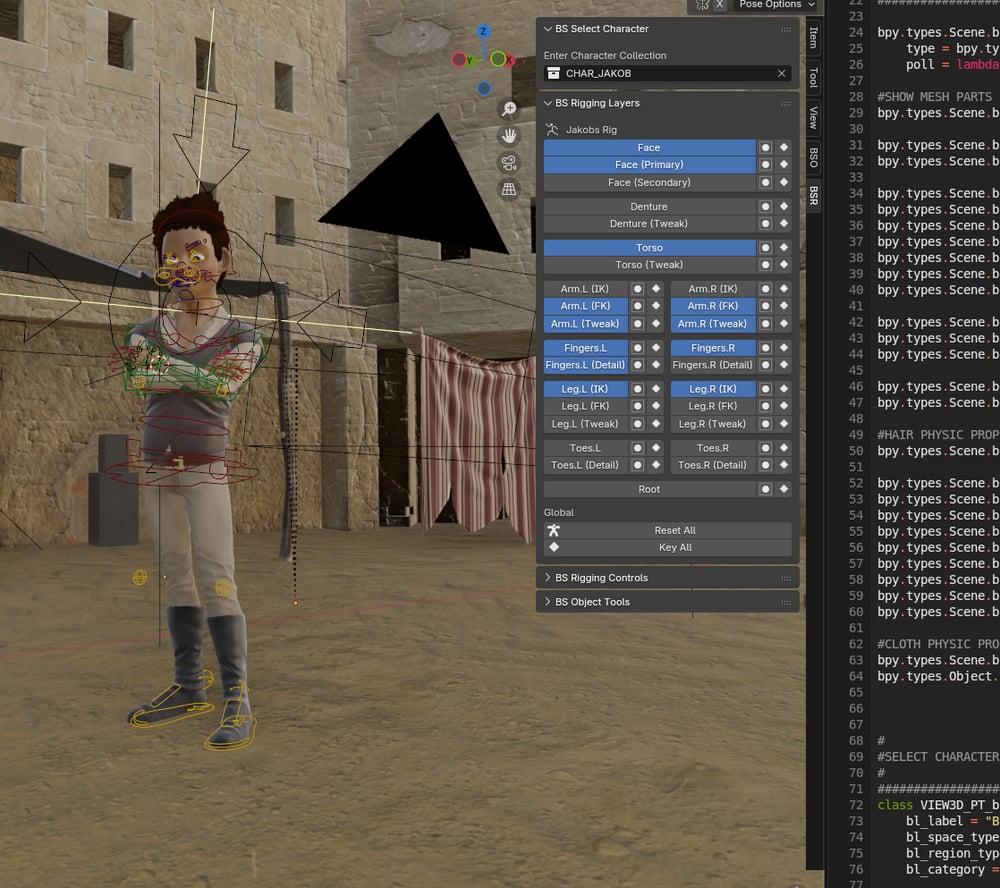
Task: Click the keyframe diamond beside Toes.R (Detail)
Action: (784, 465)
